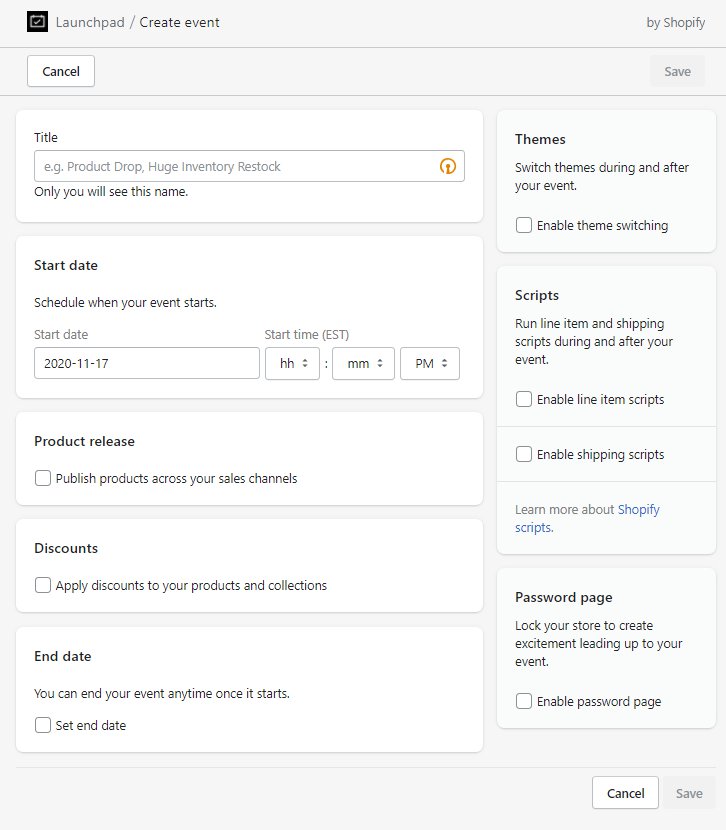726x830 pixels.
Task: Click the password manager icon in Title field
Action: [448, 167]
